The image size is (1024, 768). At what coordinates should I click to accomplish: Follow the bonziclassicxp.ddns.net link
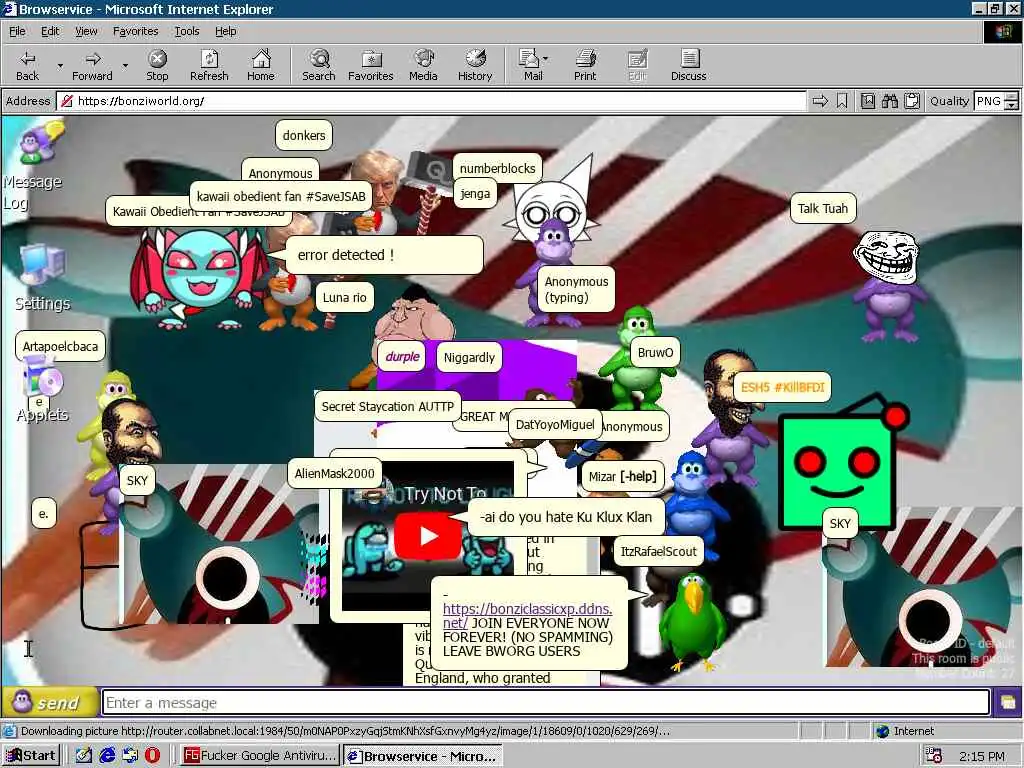527,615
